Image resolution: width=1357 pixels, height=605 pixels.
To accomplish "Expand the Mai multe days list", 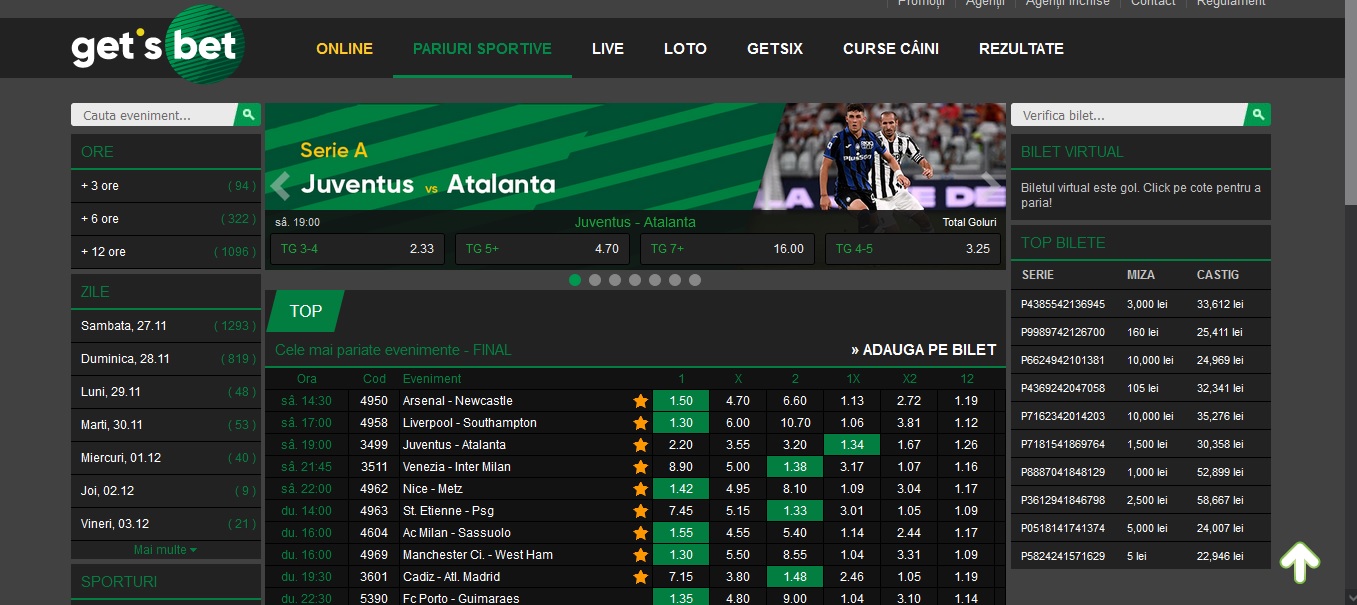I will (x=165, y=550).
